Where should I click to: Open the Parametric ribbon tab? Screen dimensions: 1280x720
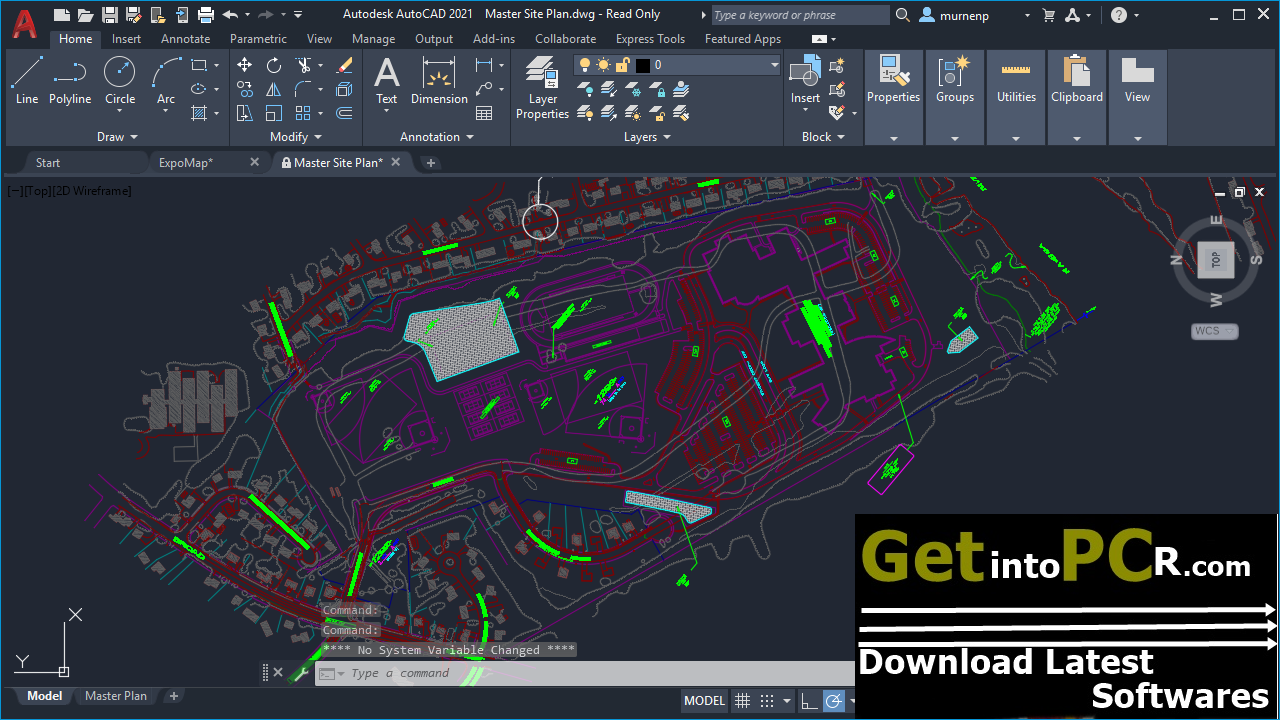(x=260, y=39)
